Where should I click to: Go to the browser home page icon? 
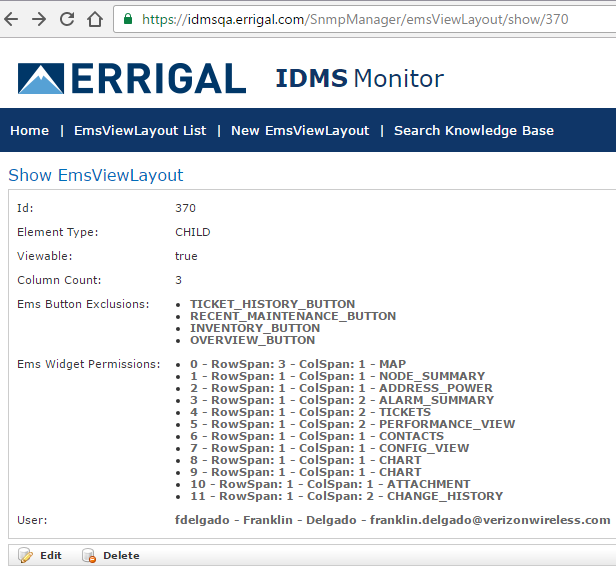click(x=94, y=19)
